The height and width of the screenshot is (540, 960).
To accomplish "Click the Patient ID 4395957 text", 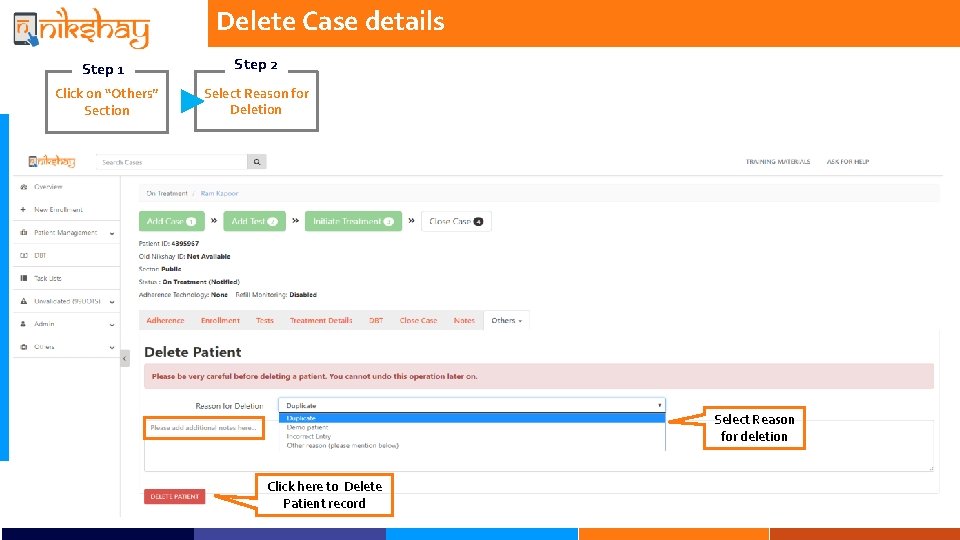I will [169, 244].
